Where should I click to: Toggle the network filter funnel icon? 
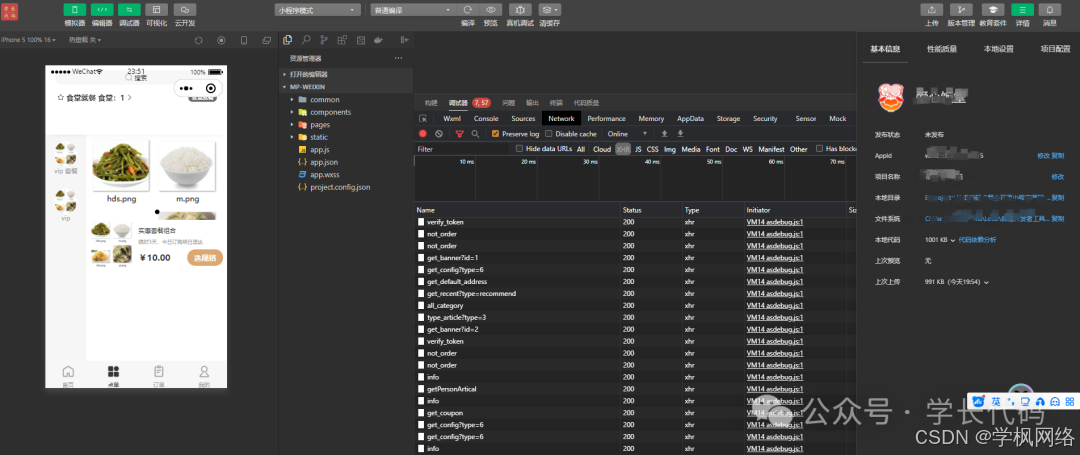460,134
